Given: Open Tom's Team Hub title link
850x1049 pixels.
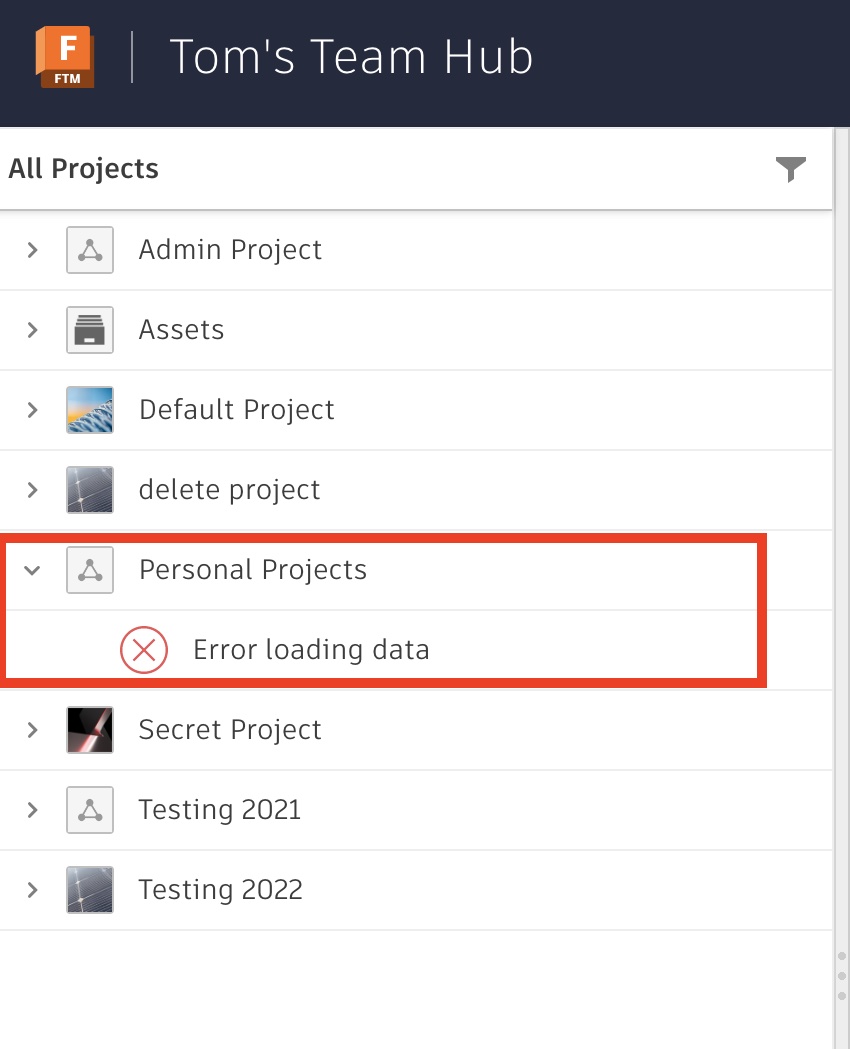Looking at the screenshot, I should click(x=351, y=57).
